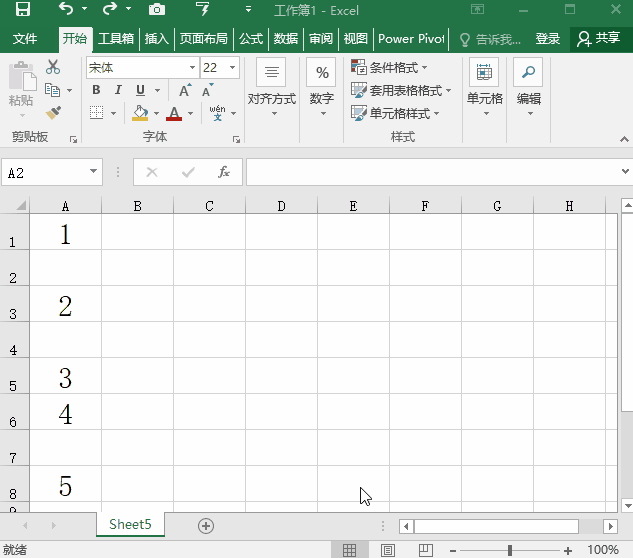Click the Cut scissors icon
Screen dimensions: 633x558
[53, 67]
